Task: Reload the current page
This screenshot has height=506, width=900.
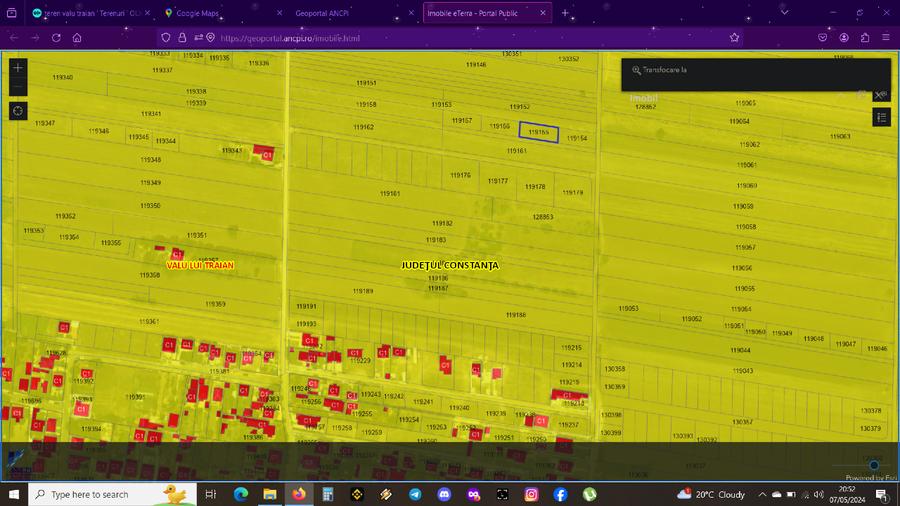Action: 56,38
